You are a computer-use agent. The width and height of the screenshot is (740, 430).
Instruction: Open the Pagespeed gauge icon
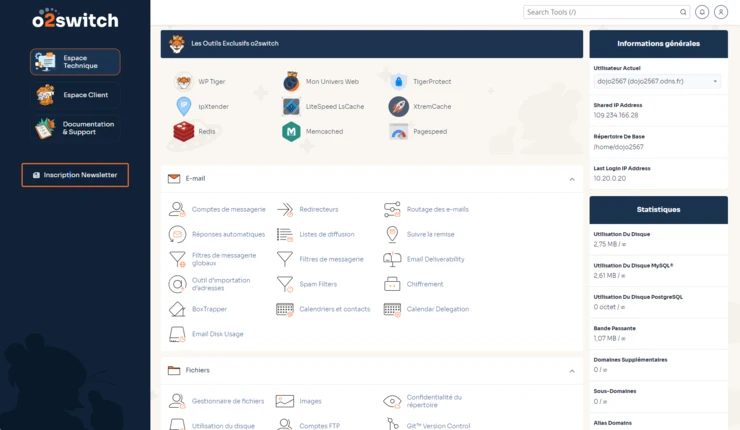[x=398, y=132]
